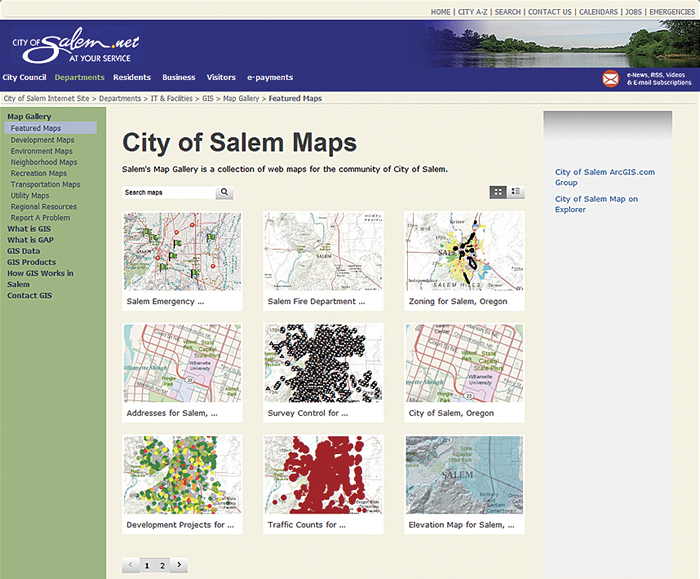Click the e-News envelope icon
This screenshot has height=579, width=700.
(x=610, y=79)
